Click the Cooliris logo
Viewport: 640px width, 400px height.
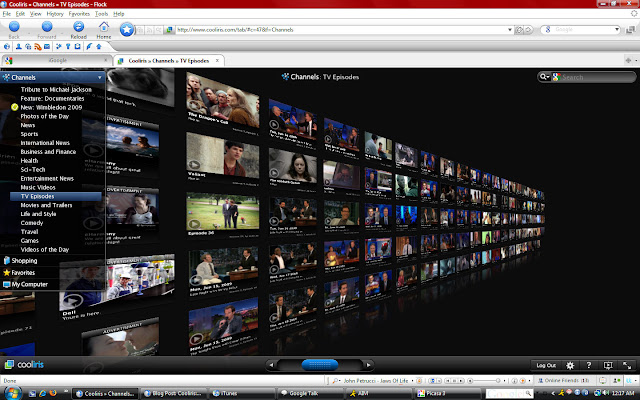(x=24, y=364)
